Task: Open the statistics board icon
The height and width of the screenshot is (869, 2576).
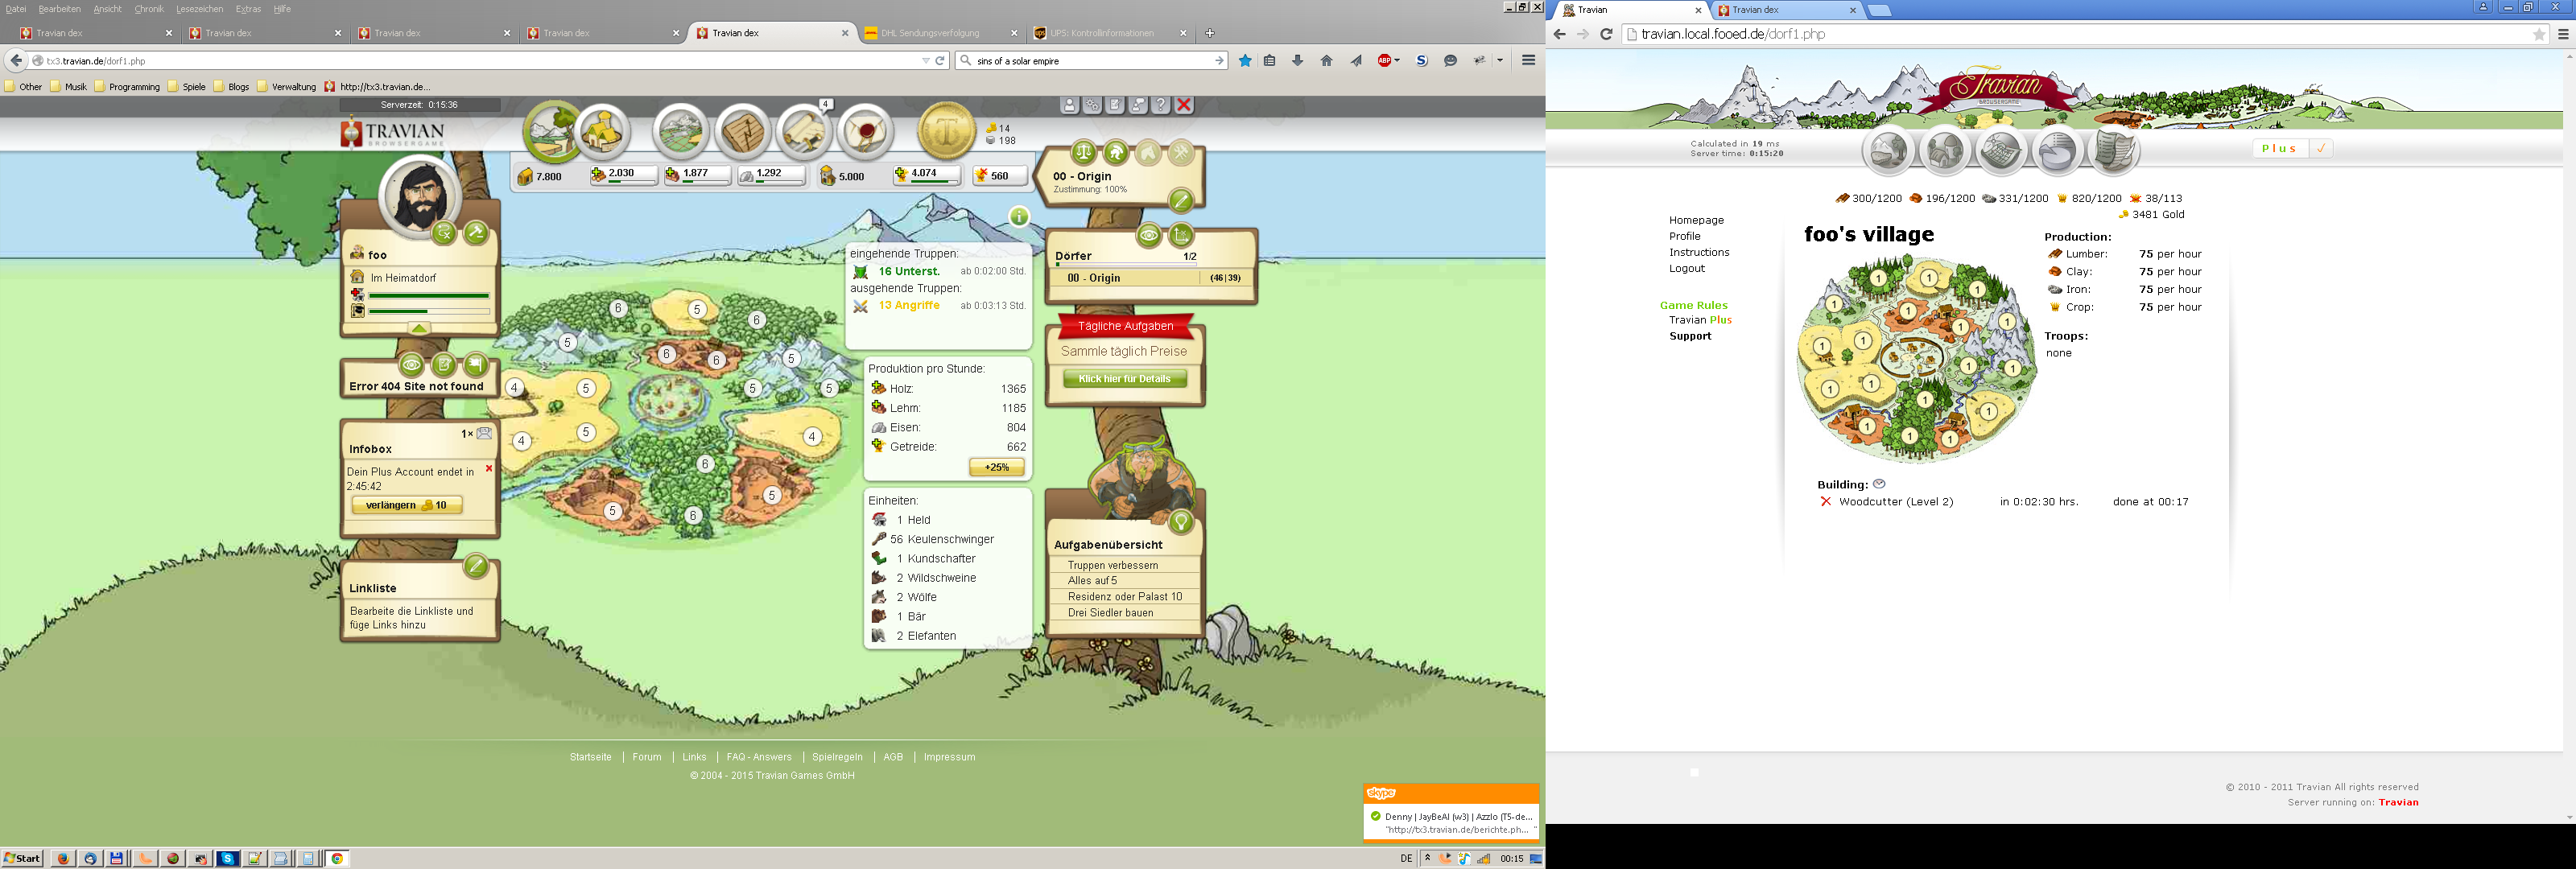Action: (742, 132)
